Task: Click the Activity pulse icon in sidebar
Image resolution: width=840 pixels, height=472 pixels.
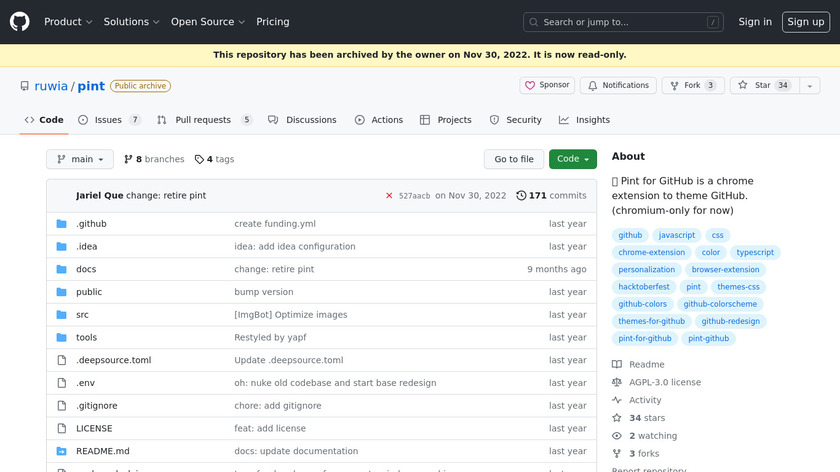Action: tap(617, 400)
